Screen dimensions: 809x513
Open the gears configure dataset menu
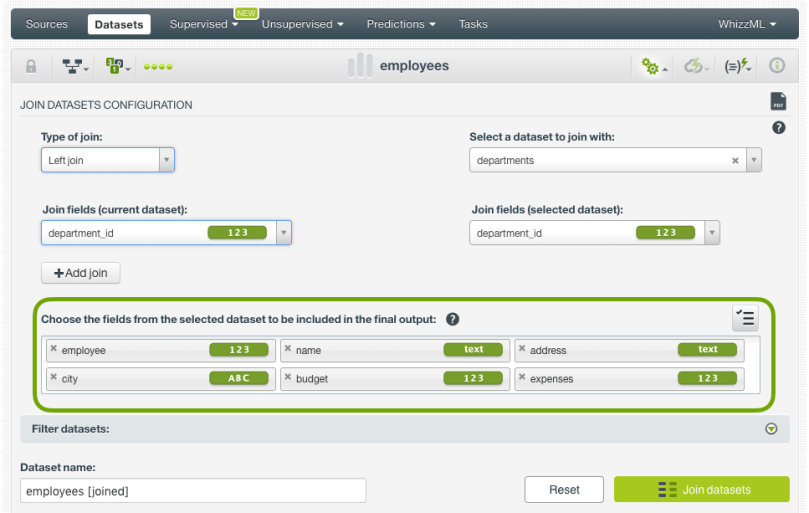[654, 66]
